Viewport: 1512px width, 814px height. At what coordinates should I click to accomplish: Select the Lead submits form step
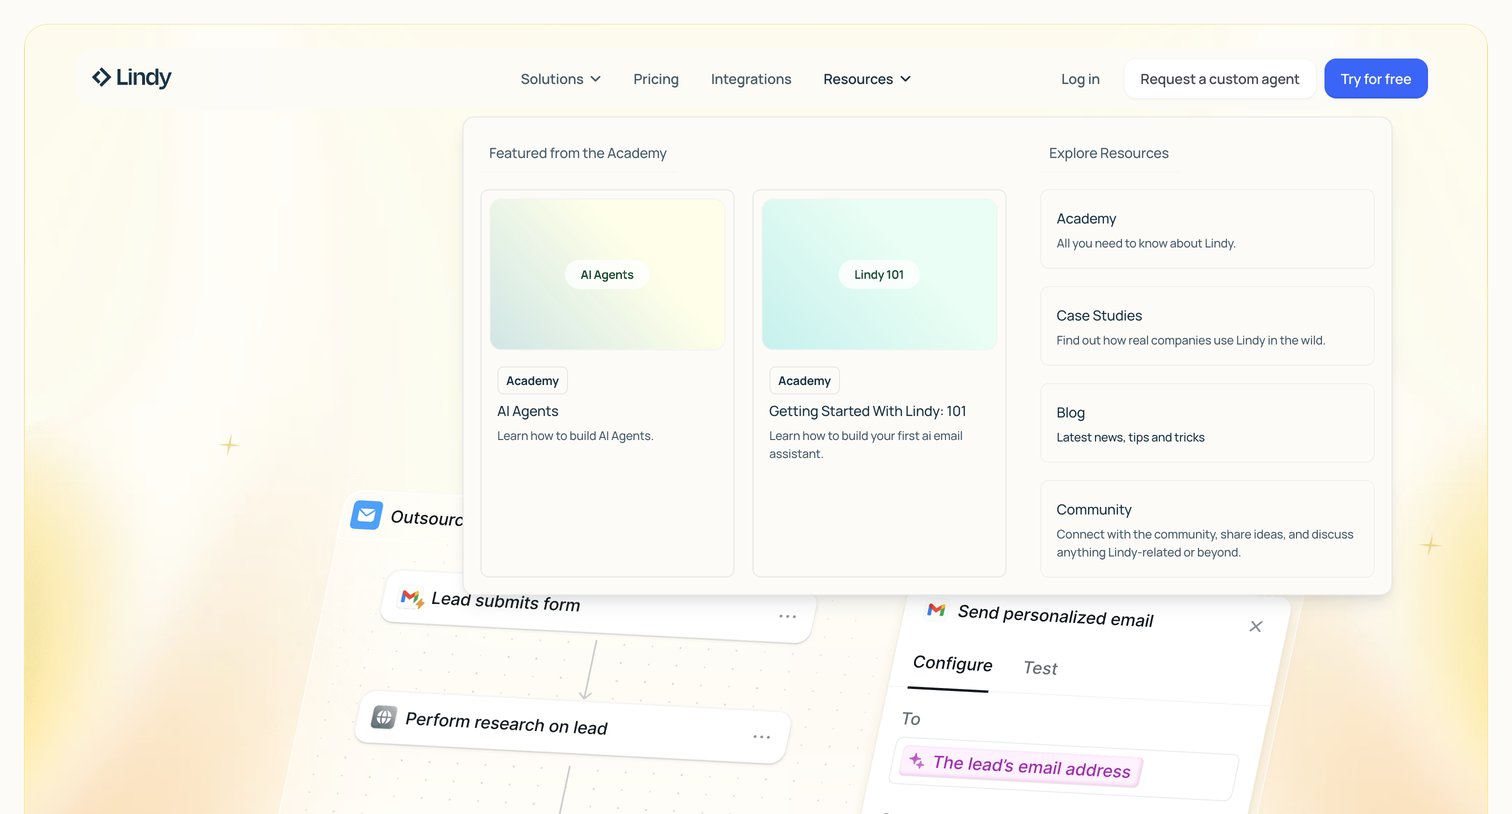tap(599, 607)
